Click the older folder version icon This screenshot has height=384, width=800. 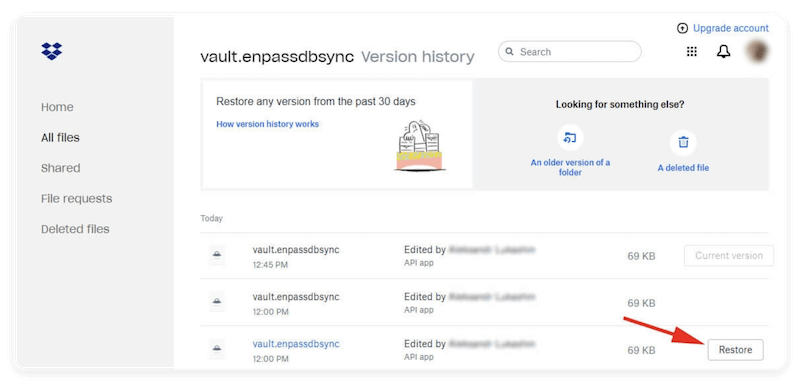coord(570,138)
